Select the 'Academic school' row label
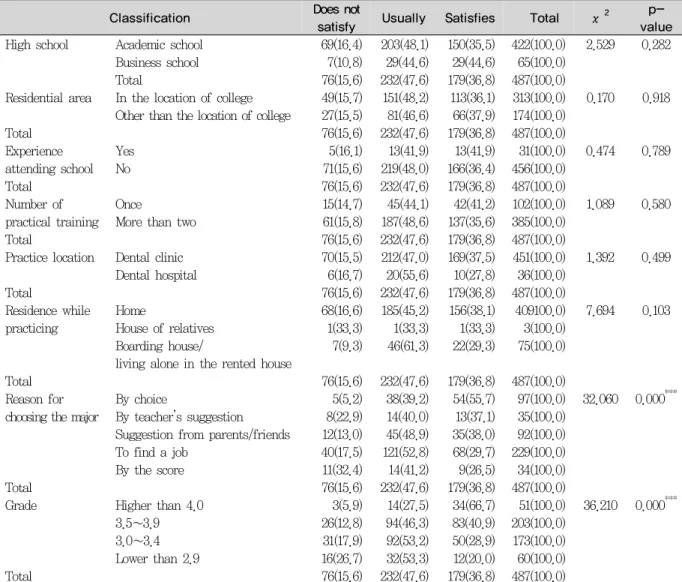 (159, 45)
